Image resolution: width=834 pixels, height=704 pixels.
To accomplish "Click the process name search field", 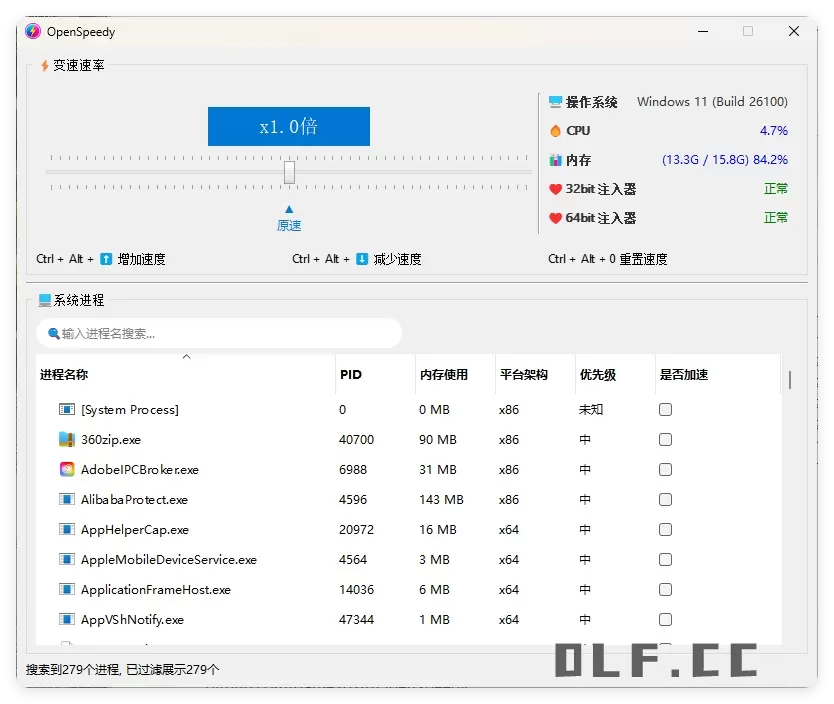I will pyautogui.click(x=220, y=332).
